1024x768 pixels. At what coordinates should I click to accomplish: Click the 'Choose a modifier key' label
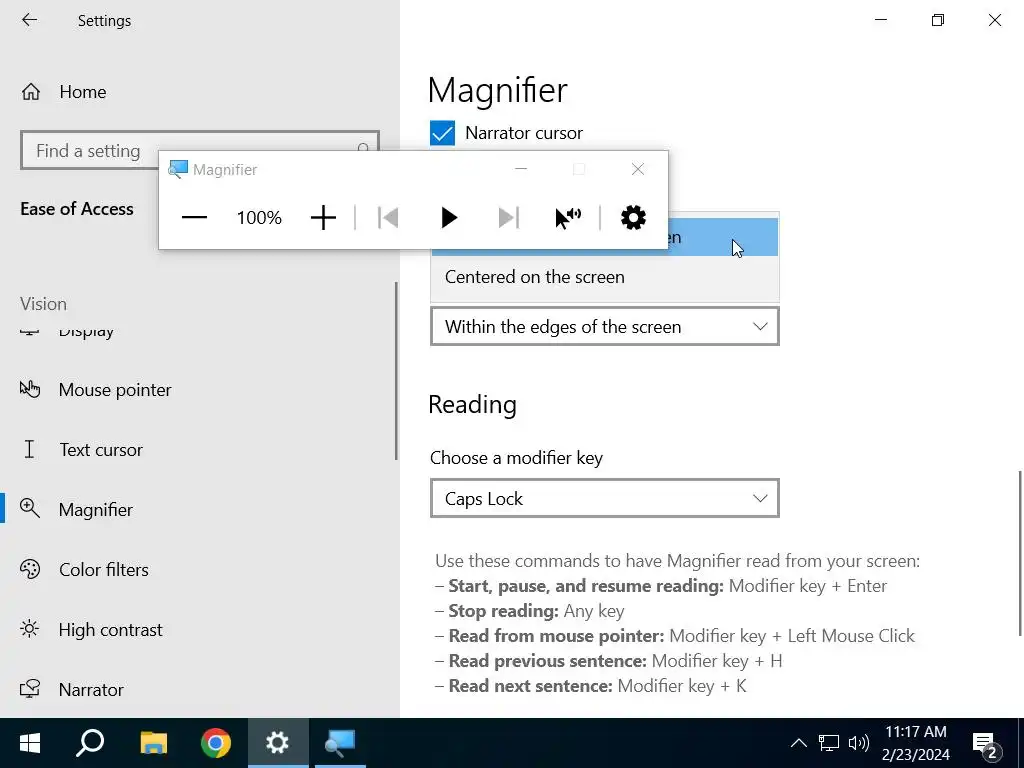click(x=516, y=458)
